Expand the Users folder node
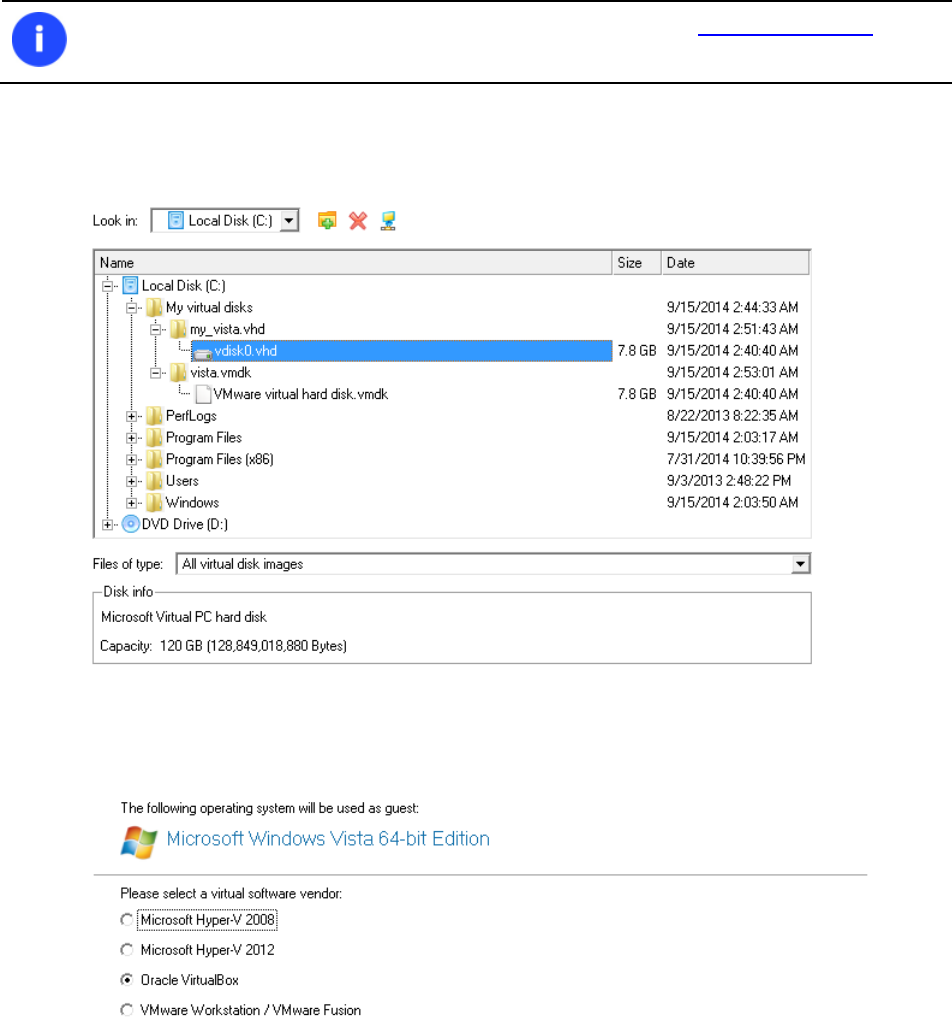 point(131,482)
